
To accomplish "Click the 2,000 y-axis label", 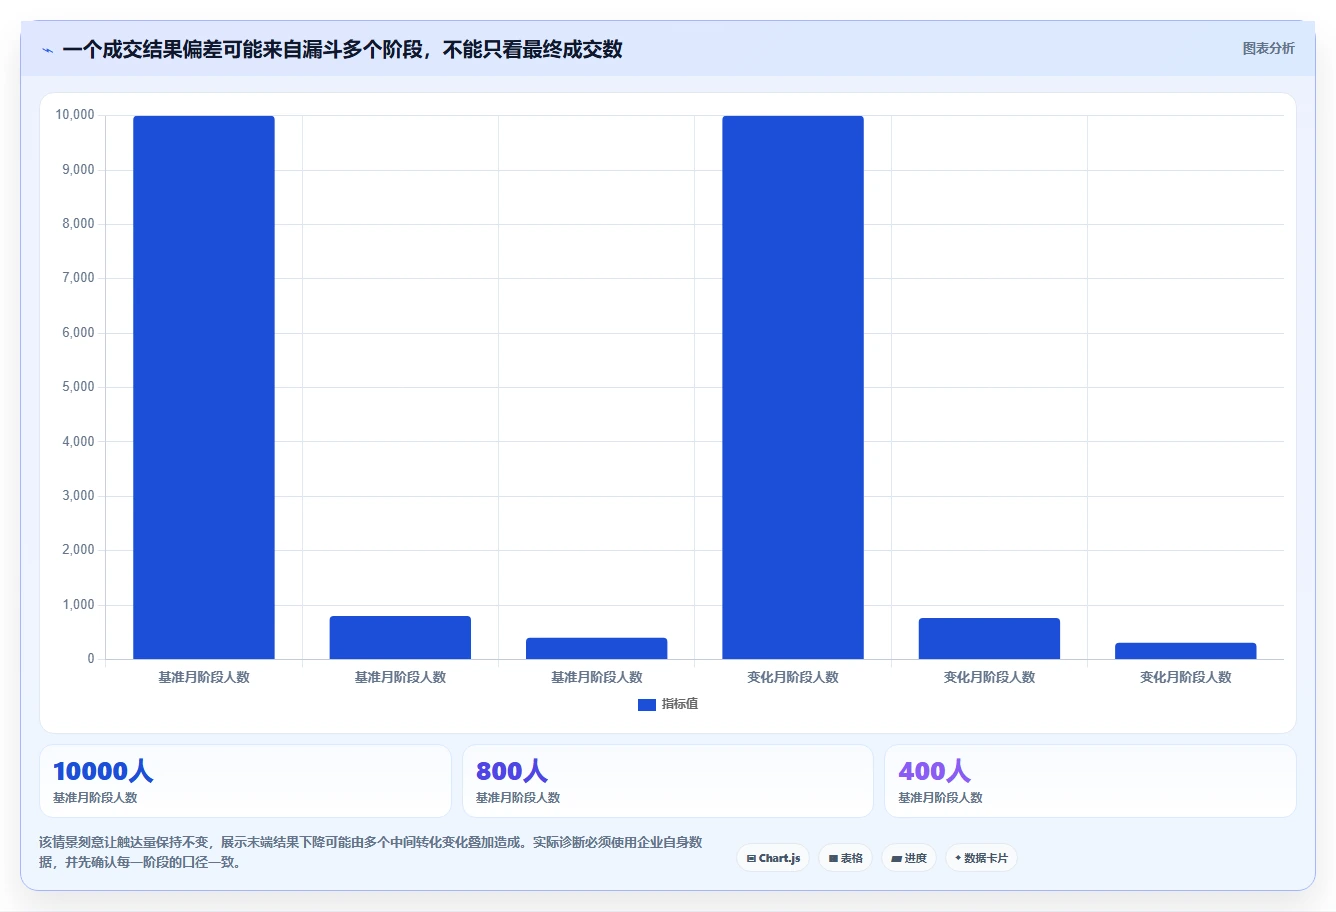I will [78, 550].
